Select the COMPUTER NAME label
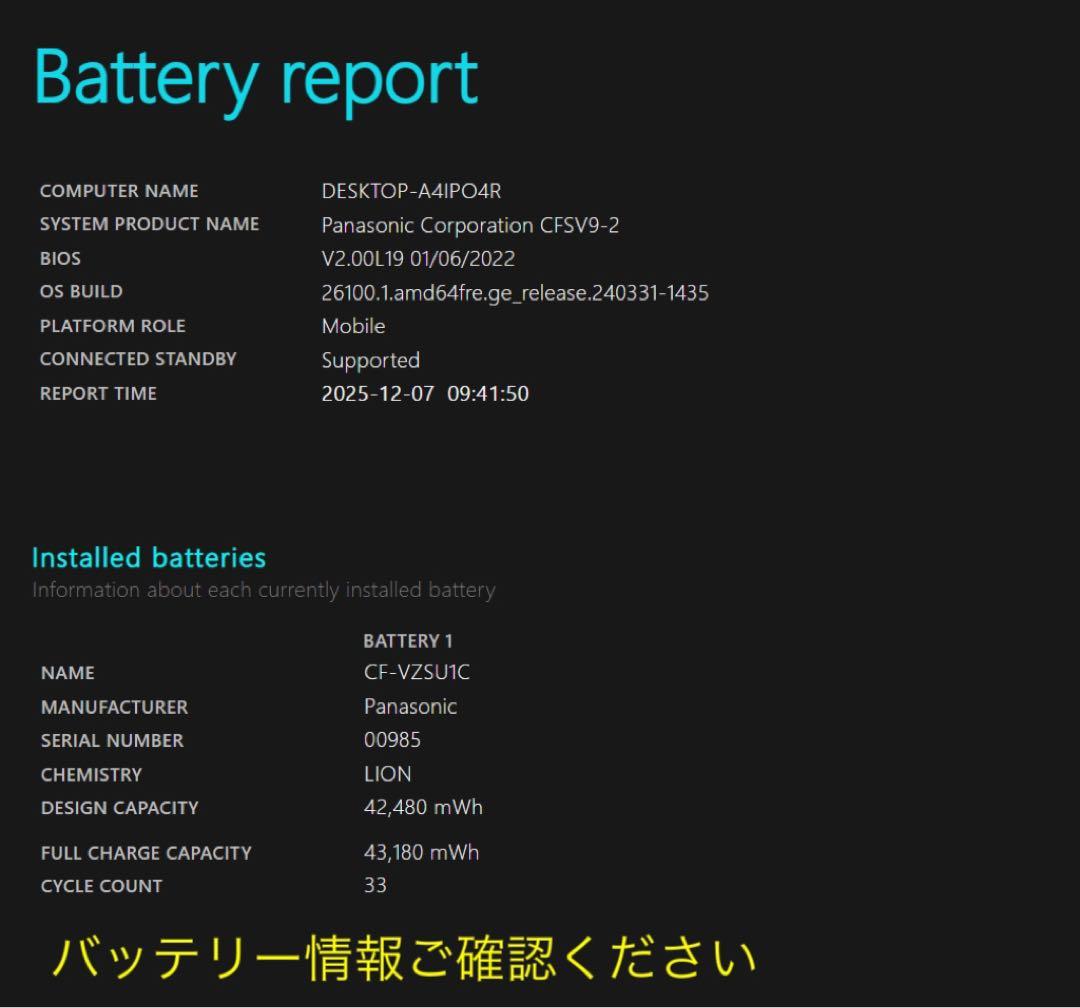The width and height of the screenshot is (1080, 1008). (118, 191)
